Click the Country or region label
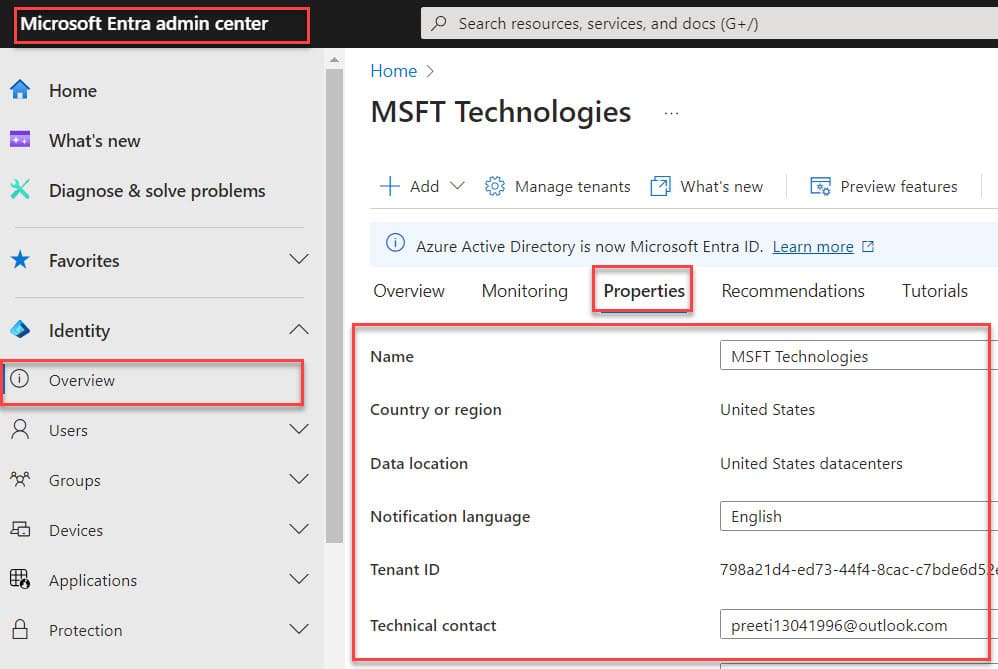The width and height of the screenshot is (998, 669). 435,409
